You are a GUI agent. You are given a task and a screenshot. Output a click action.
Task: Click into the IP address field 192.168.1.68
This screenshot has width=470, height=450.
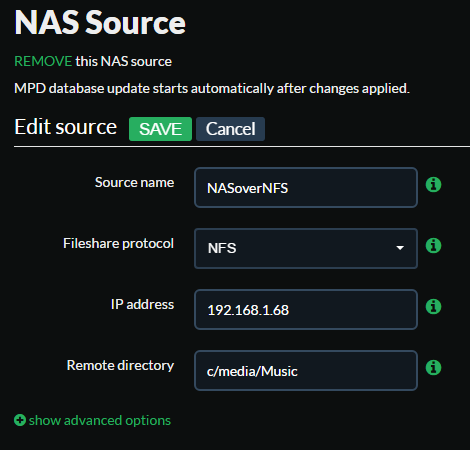pyautogui.click(x=306, y=309)
